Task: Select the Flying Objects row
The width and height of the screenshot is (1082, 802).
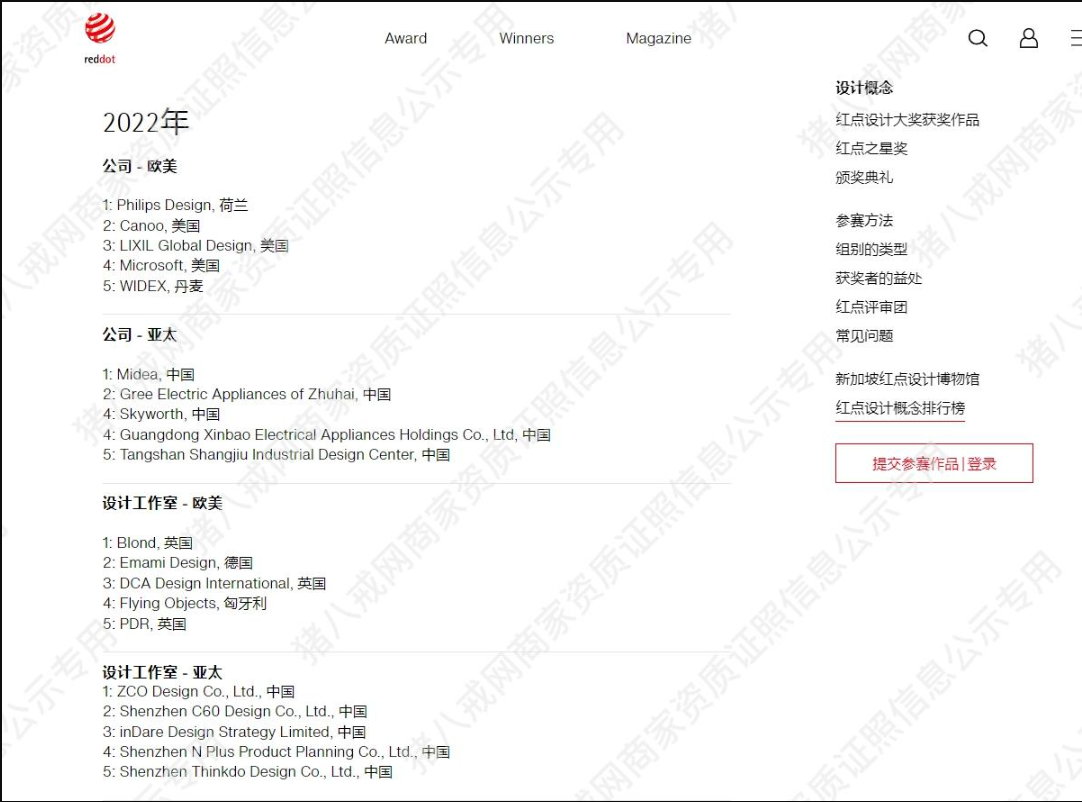Action: tap(184, 603)
